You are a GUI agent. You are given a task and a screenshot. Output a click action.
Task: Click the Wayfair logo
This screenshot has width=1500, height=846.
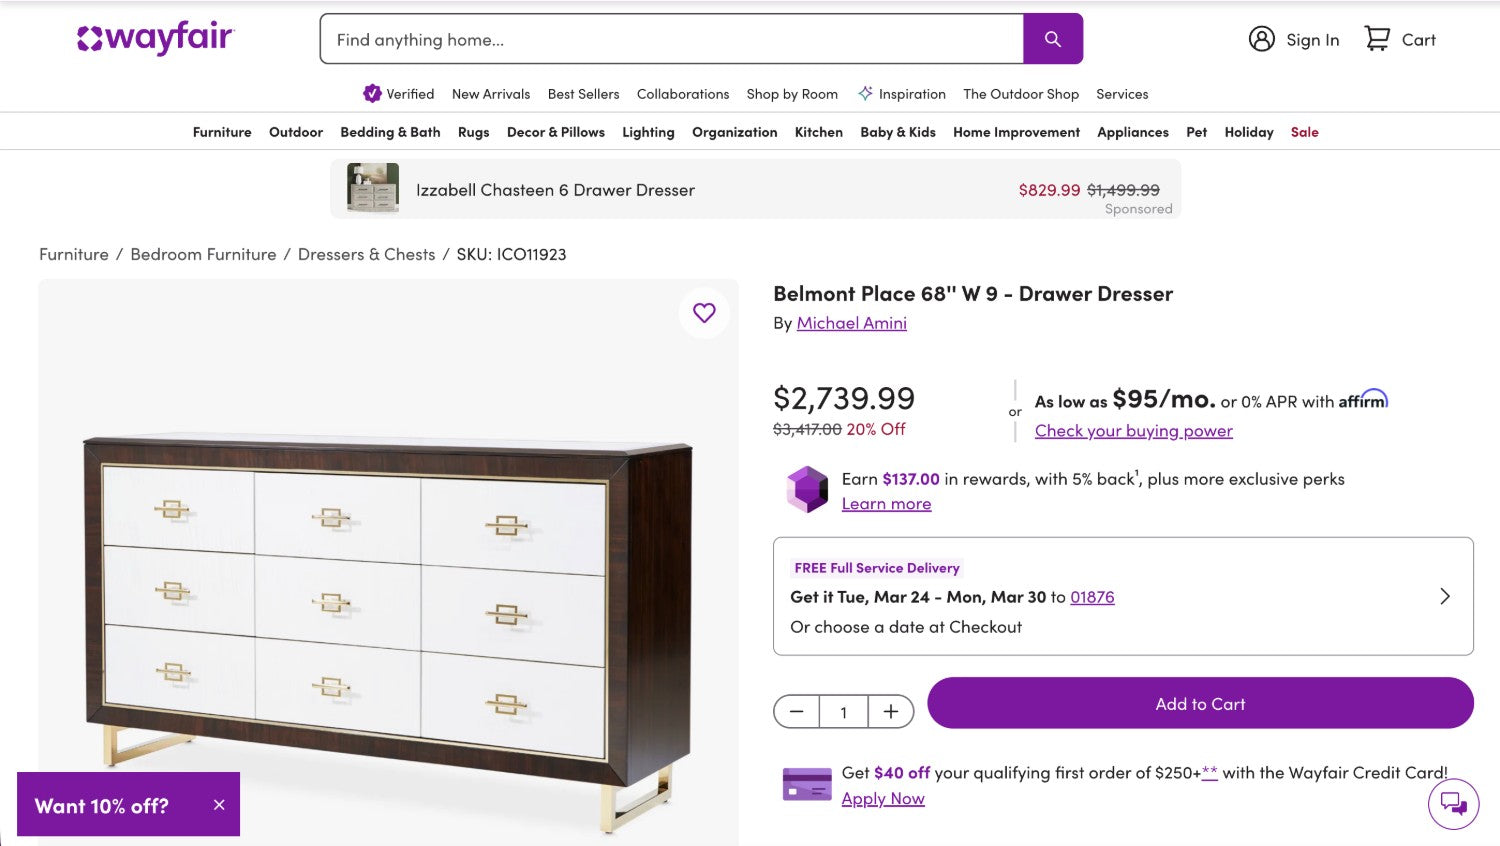click(x=156, y=39)
